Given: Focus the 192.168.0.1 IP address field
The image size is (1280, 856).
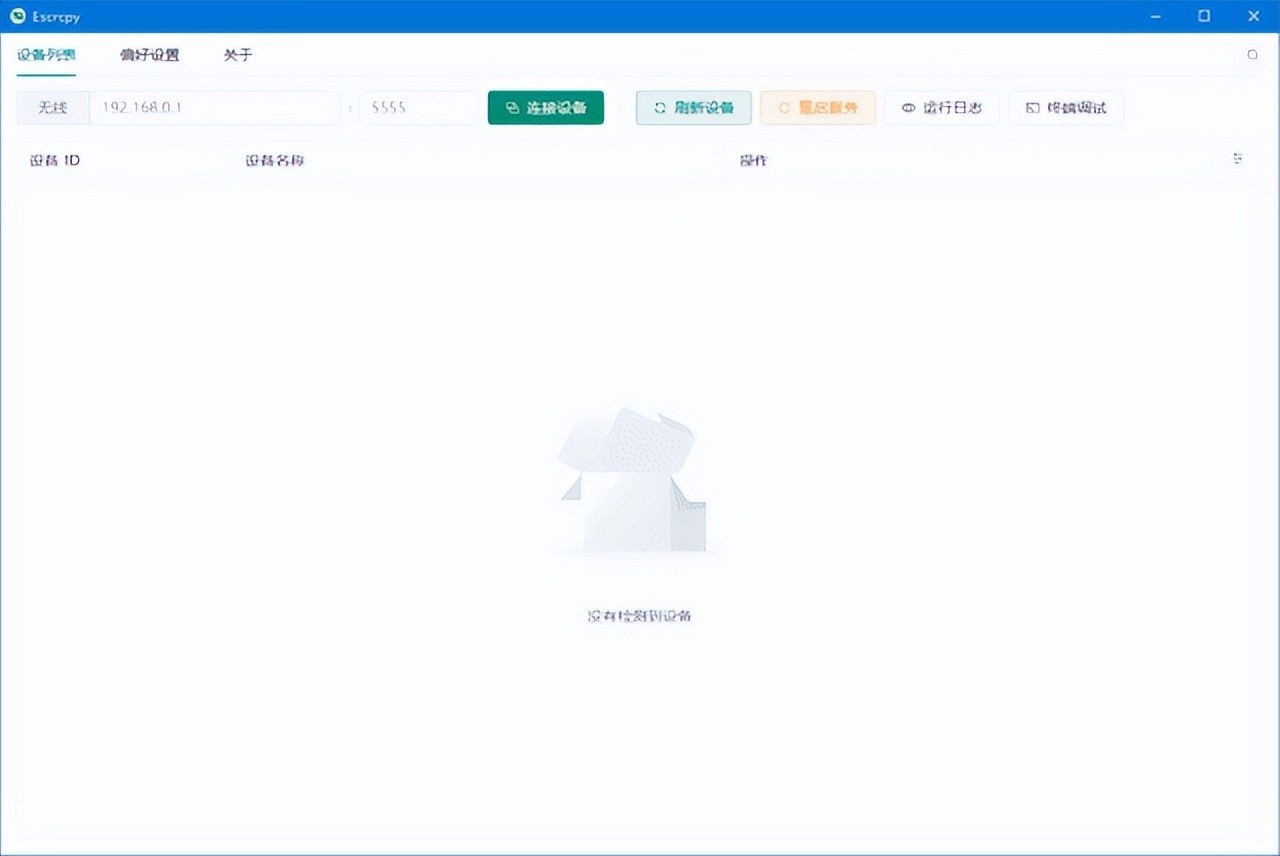Looking at the screenshot, I should pos(215,108).
